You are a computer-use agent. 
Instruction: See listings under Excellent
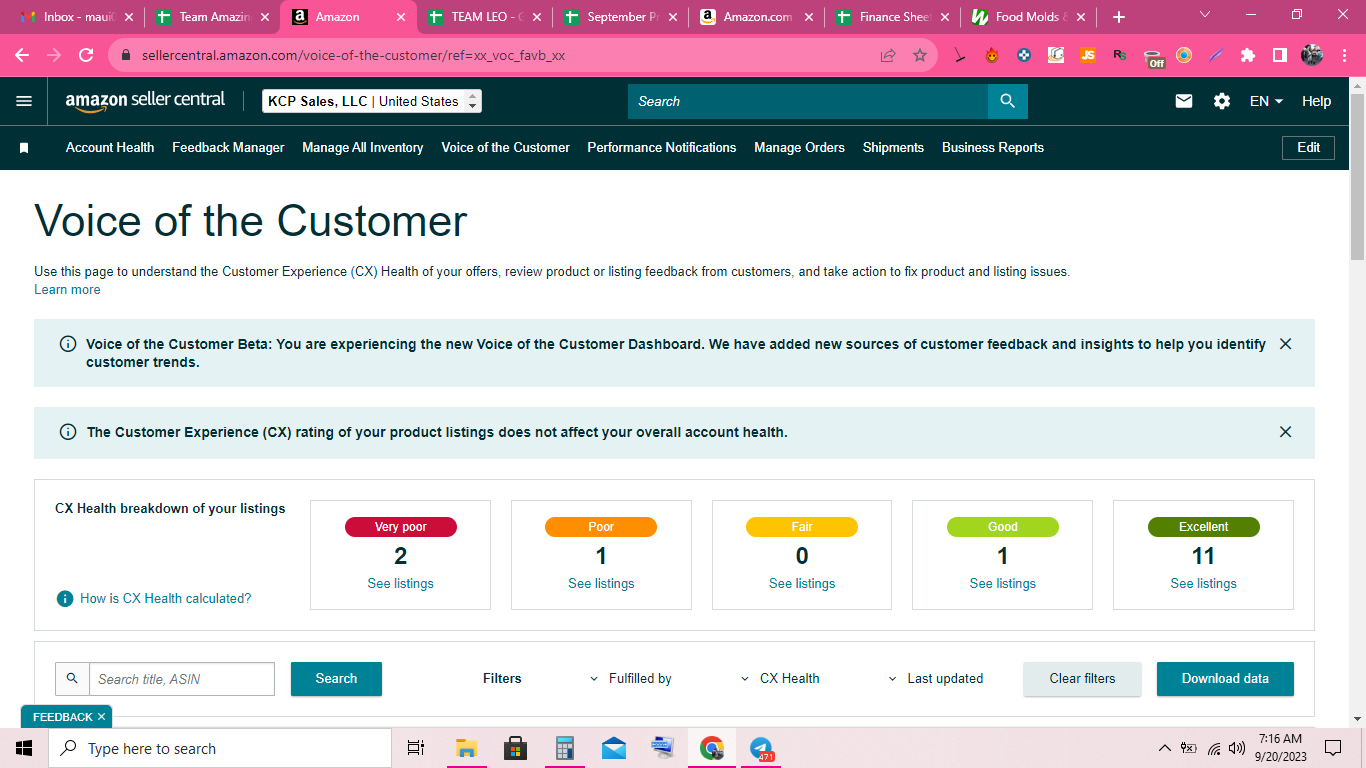pyautogui.click(x=1203, y=584)
